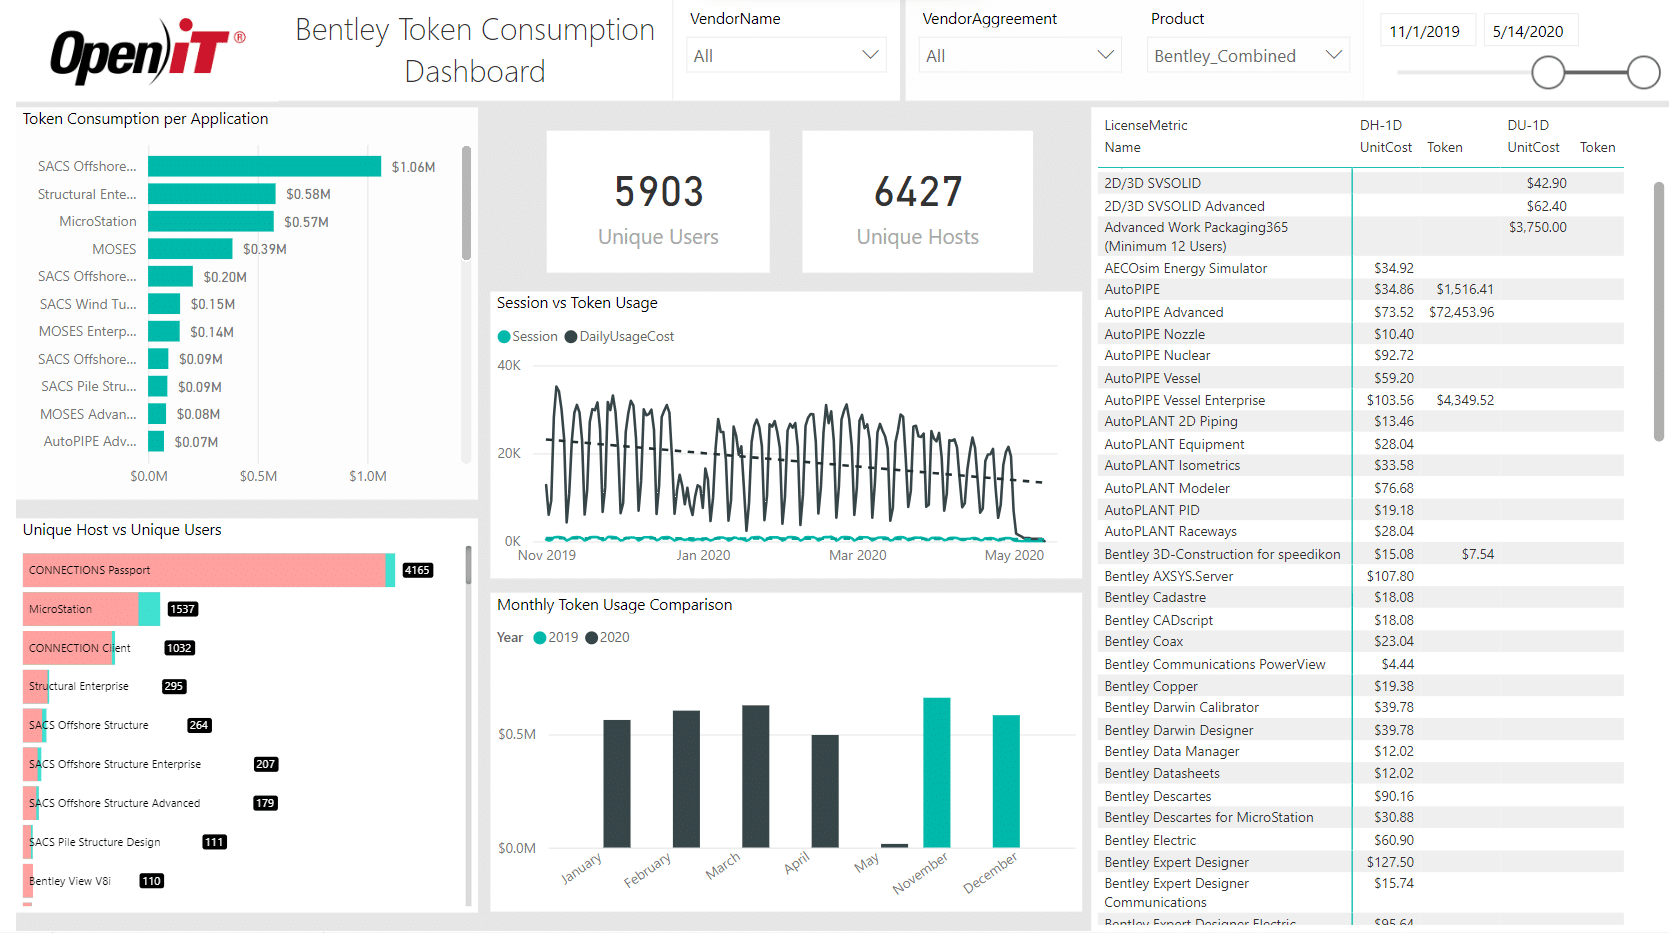Sort by the DH-1D UnitCost column header
Screen dimensions: 1669x933
[x=1386, y=147]
